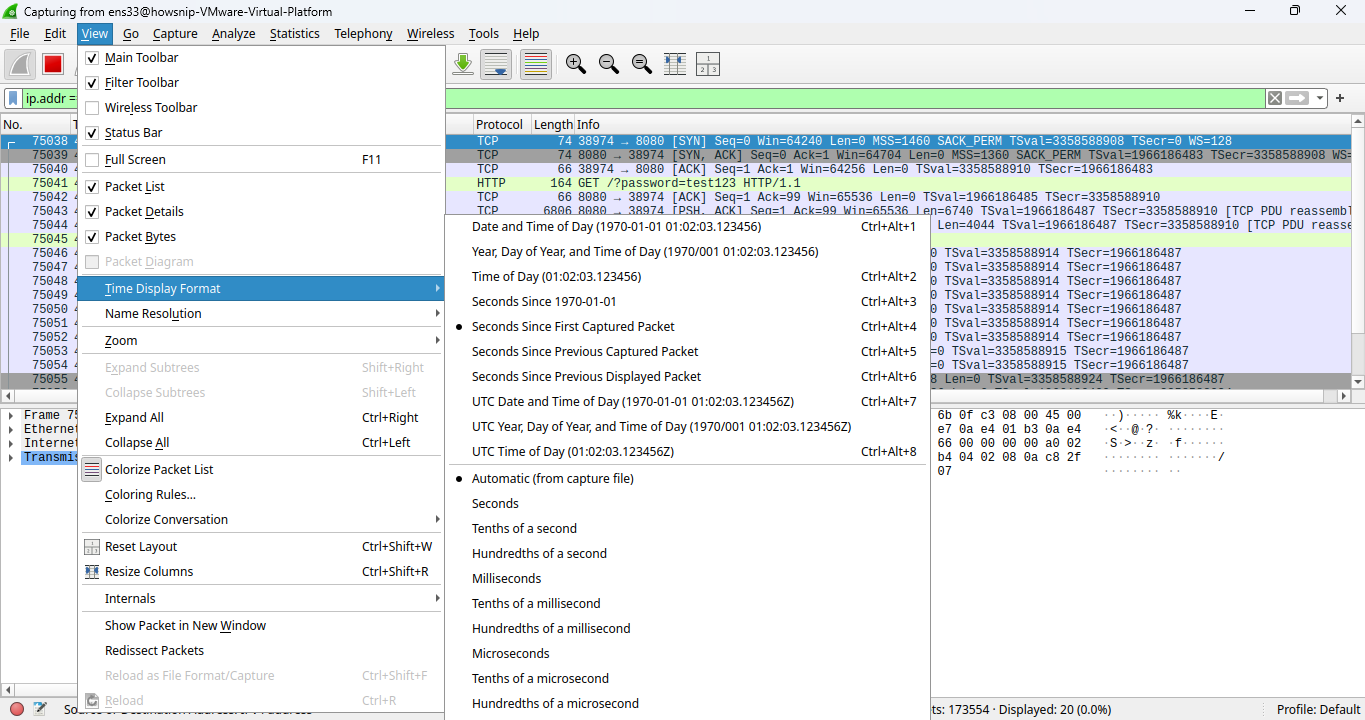Stop the capture with the red square
This screenshot has width=1365, height=720.
[53, 64]
